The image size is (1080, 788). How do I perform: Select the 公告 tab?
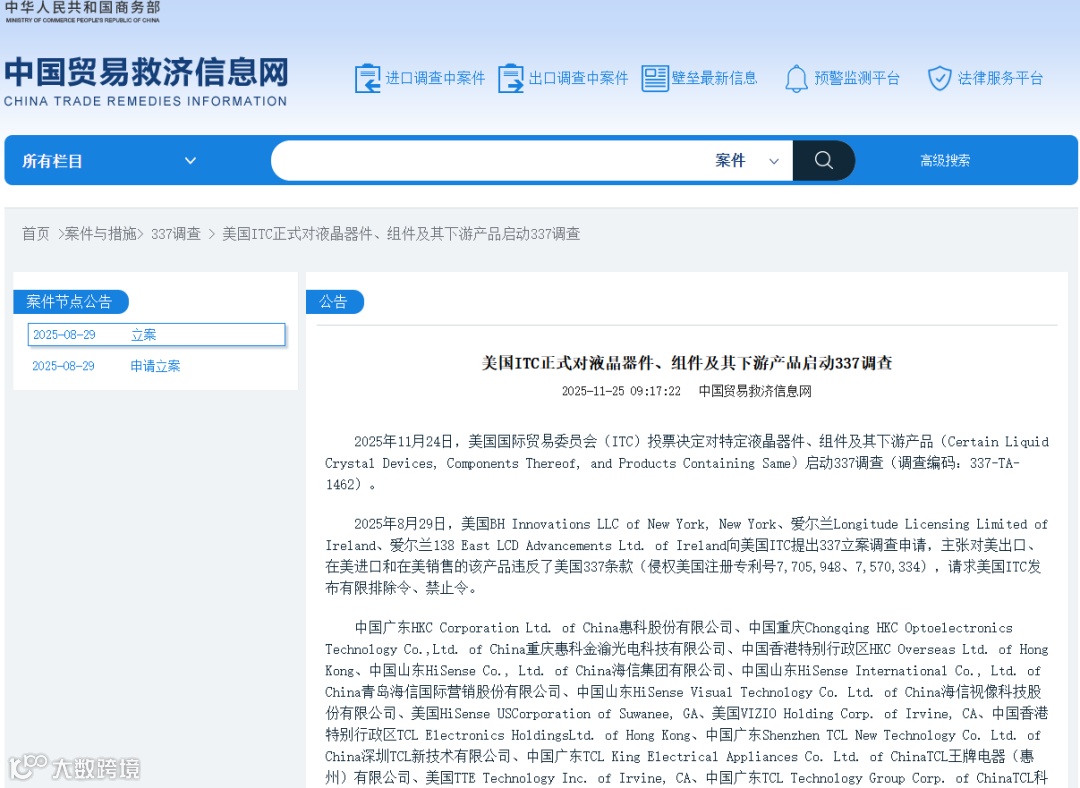click(x=334, y=302)
